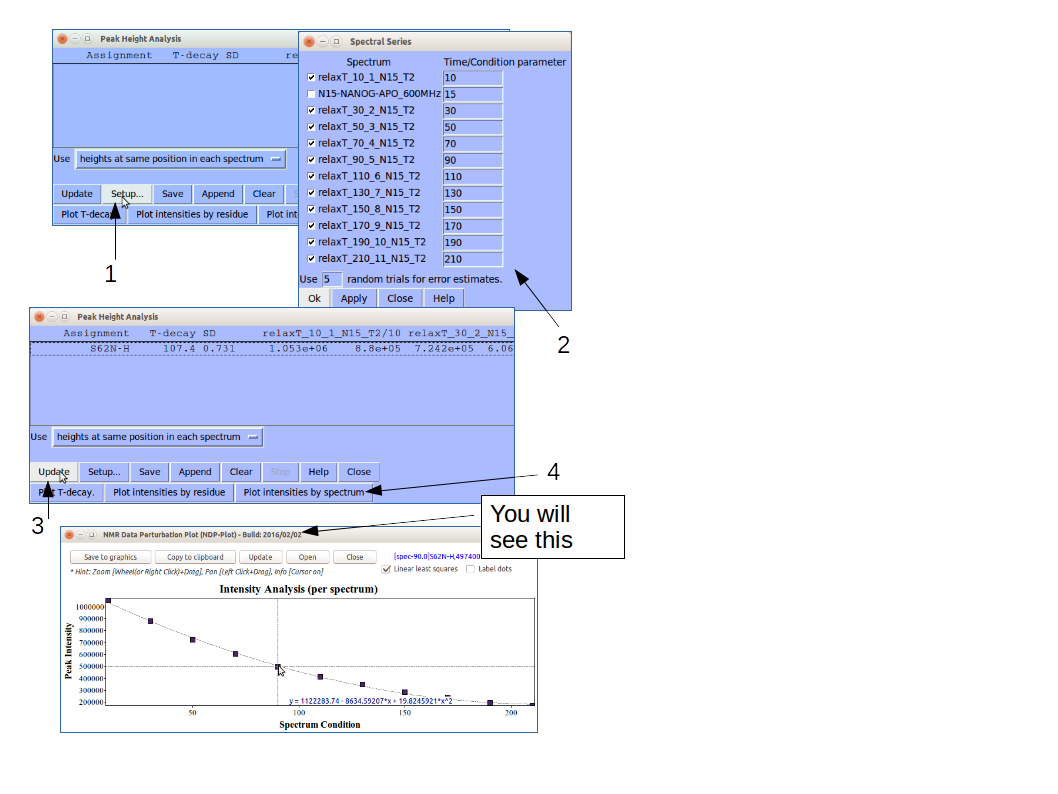The width and height of the screenshot is (1058, 794).
Task: Click the Open button in the plot window
Action: tap(307, 557)
